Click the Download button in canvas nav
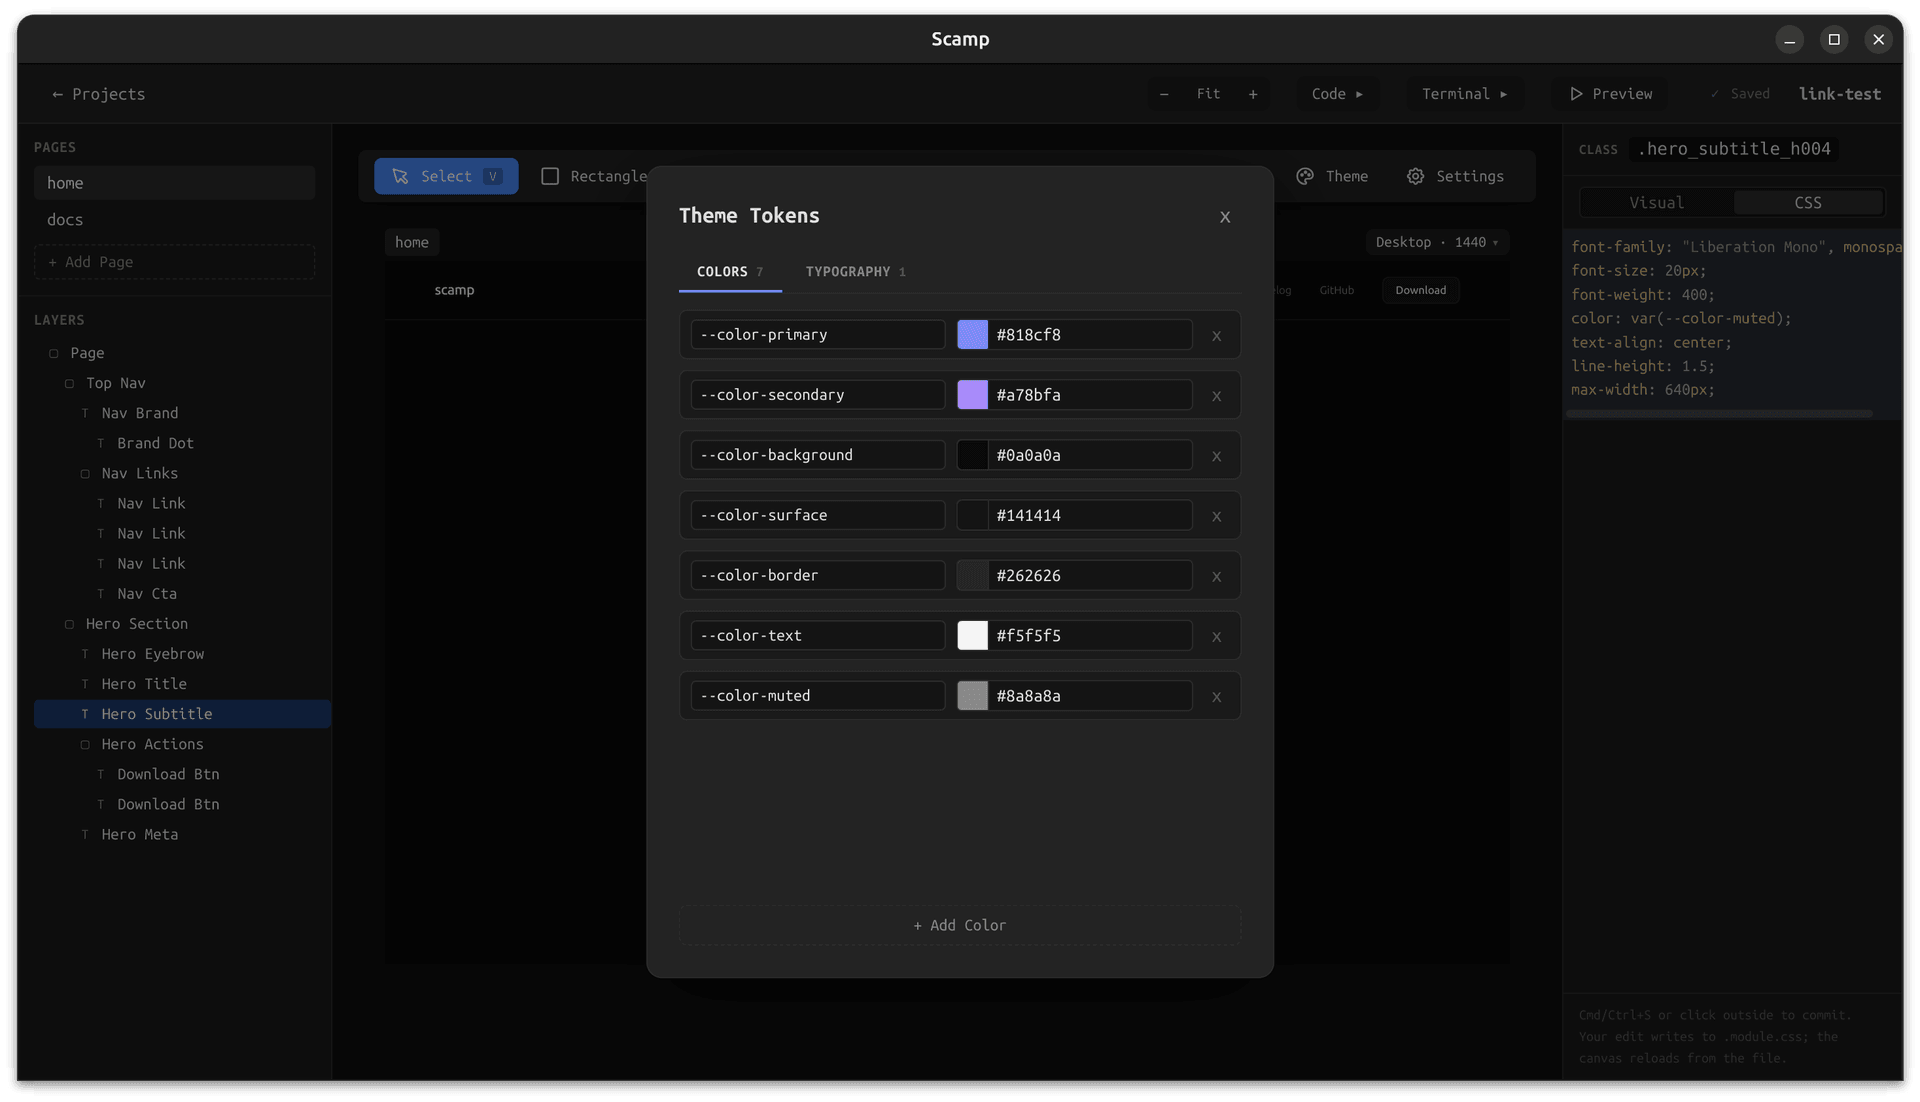1920x1102 pixels. click(x=1420, y=290)
